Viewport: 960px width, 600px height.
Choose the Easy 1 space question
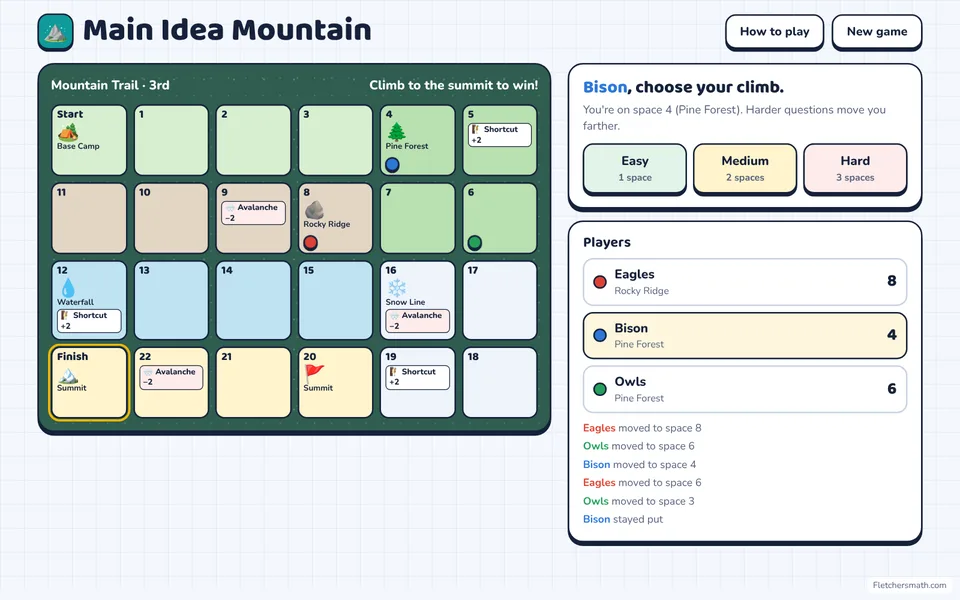click(634, 168)
